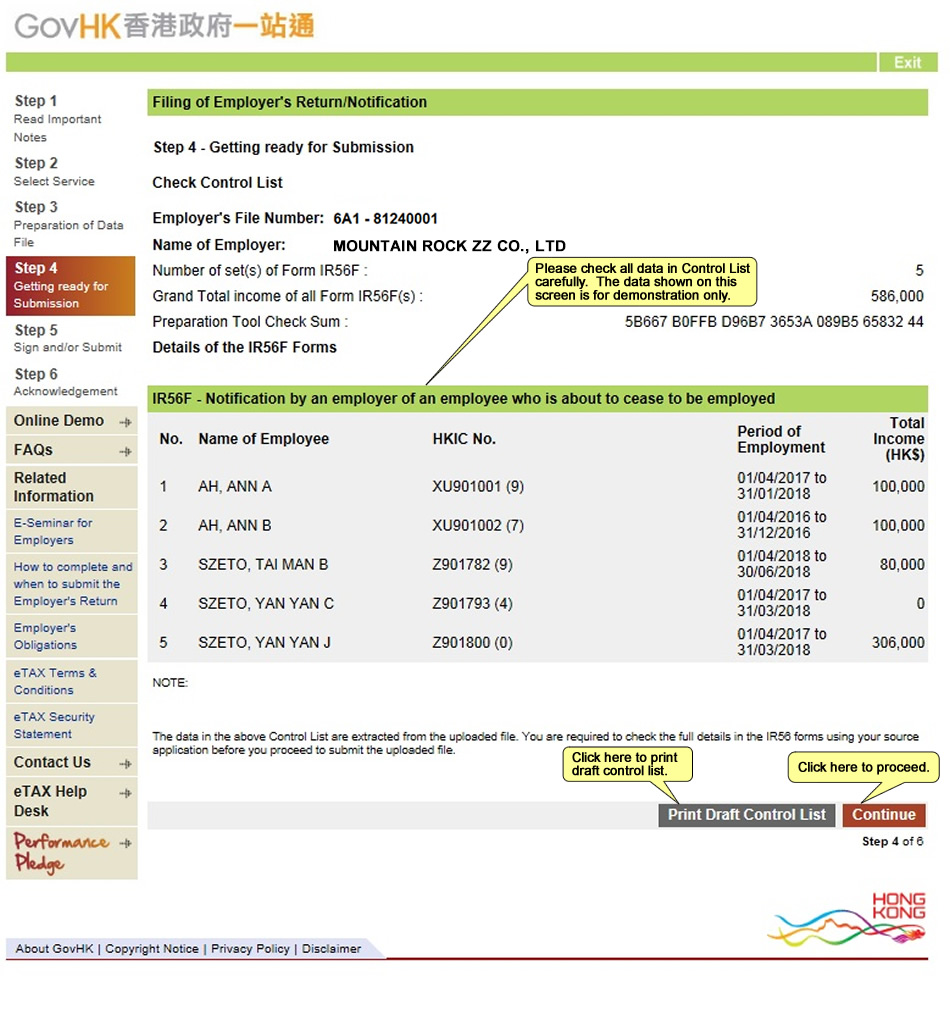Open About GovHK footer link
The width and height of the screenshot is (950, 1021).
tap(54, 949)
